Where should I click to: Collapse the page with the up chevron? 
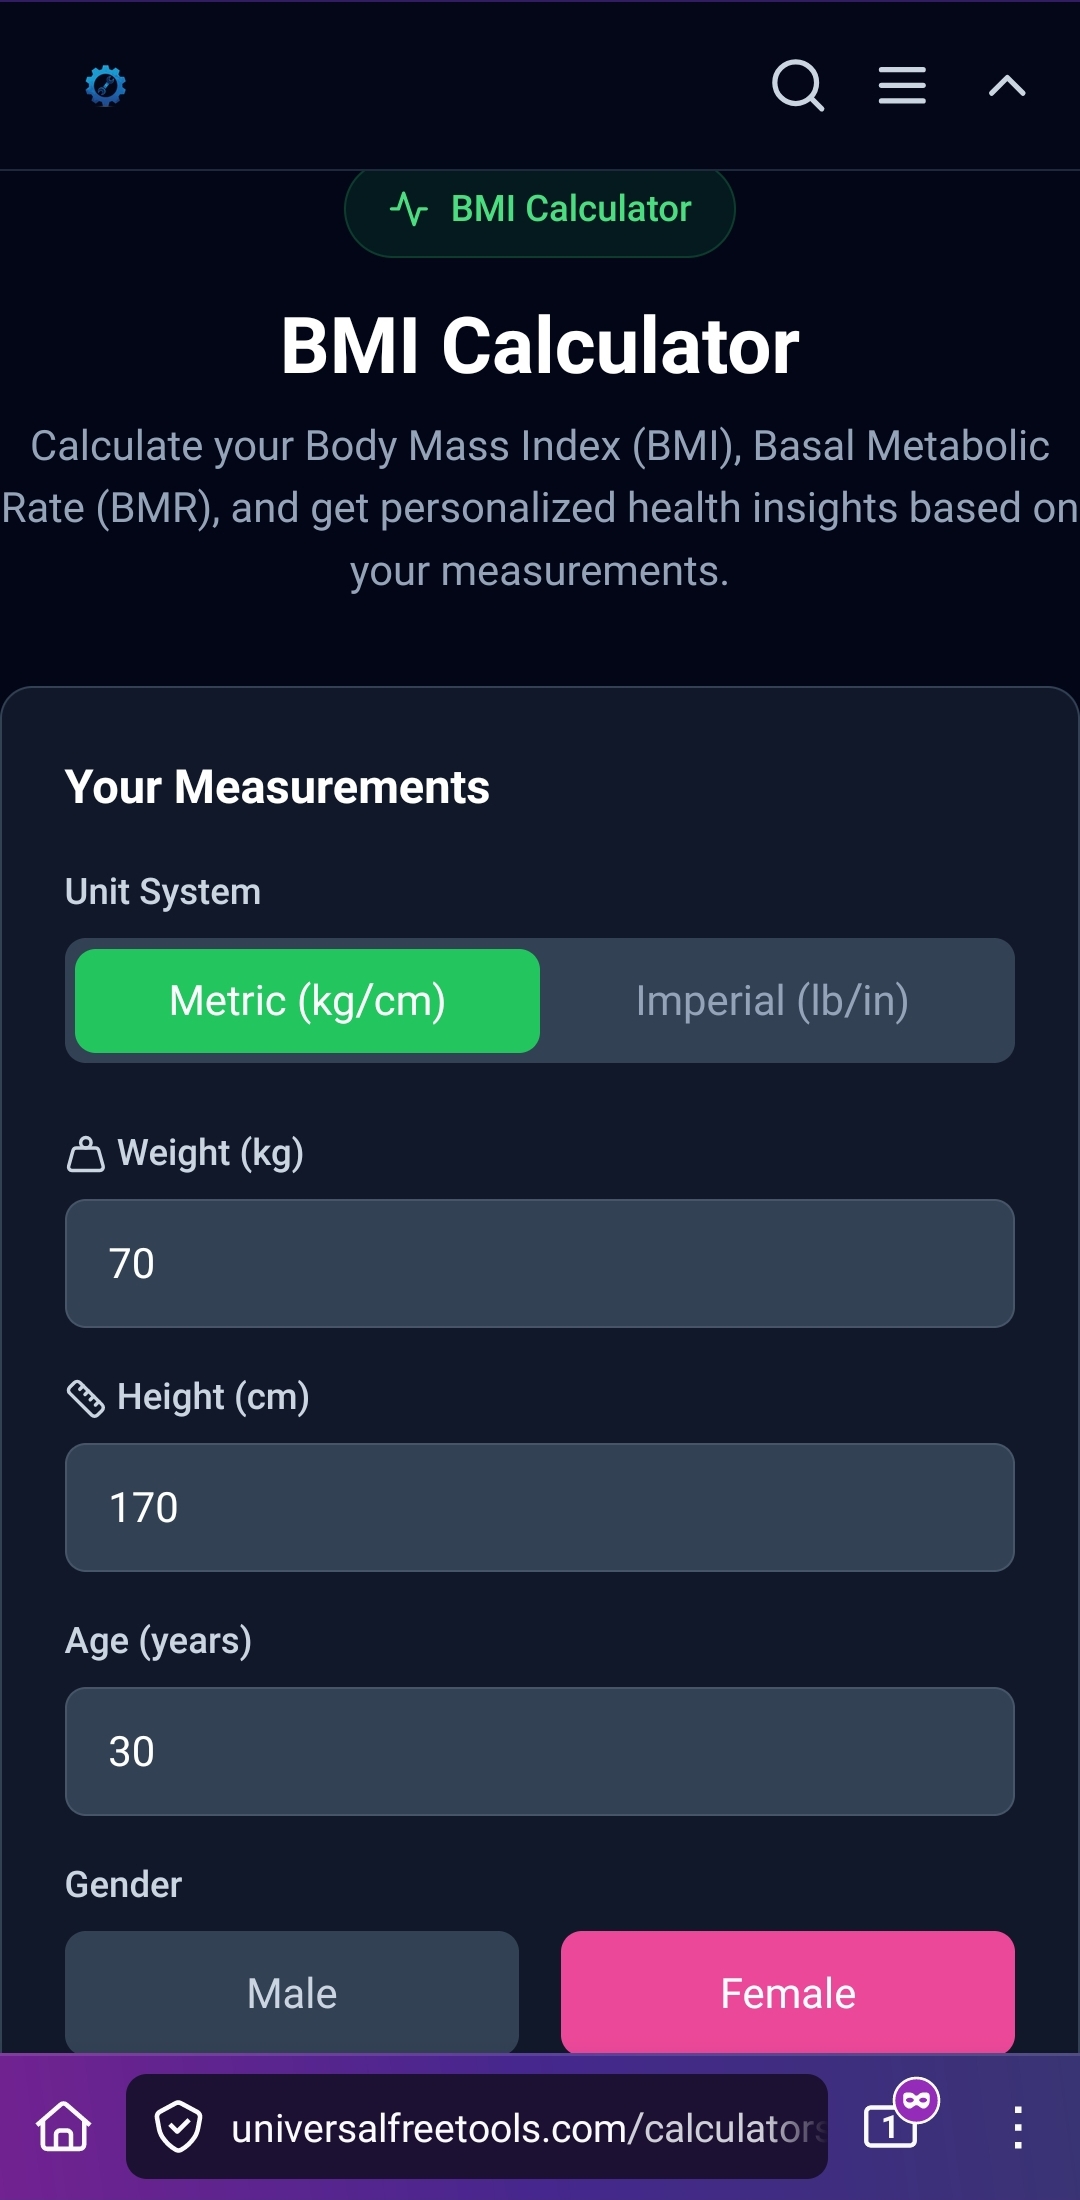[x=1005, y=86]
